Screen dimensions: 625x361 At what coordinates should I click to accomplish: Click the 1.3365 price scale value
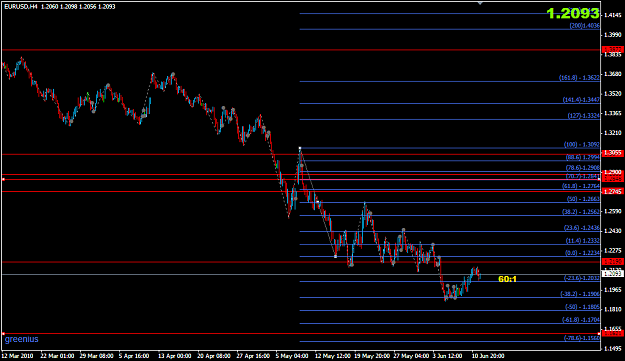(612, 113)
